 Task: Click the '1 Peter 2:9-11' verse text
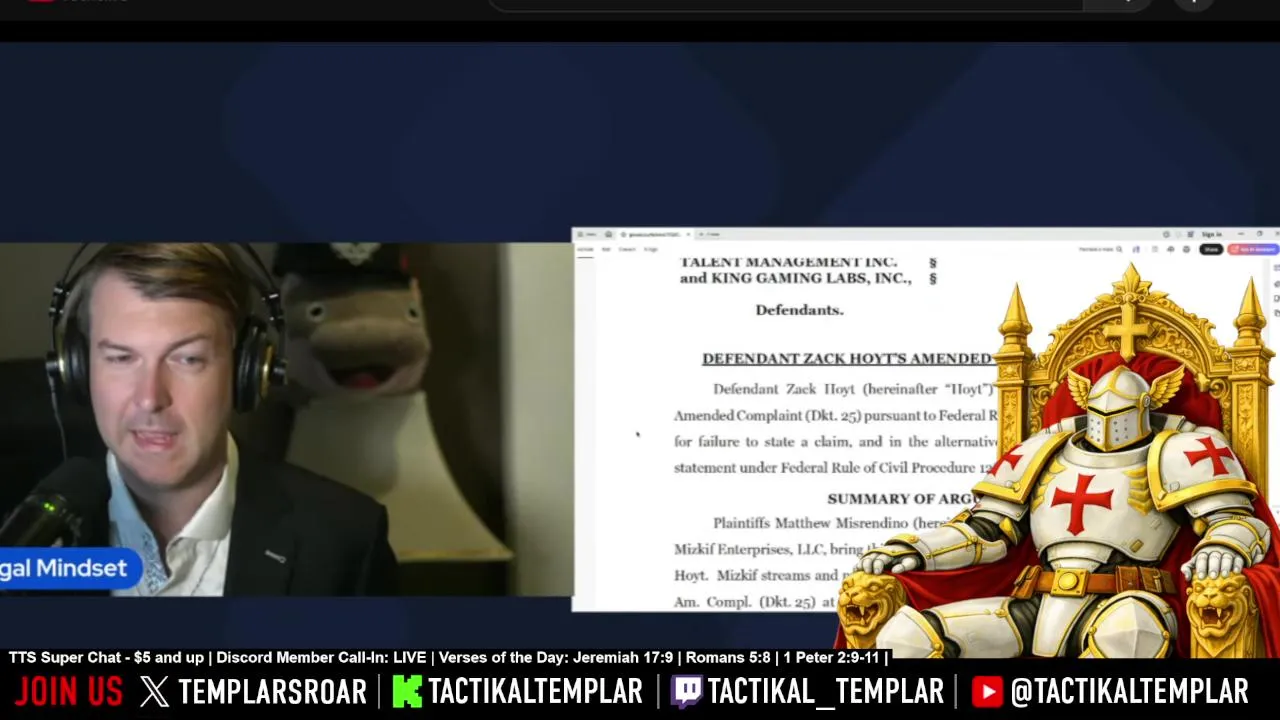point(831,657)
